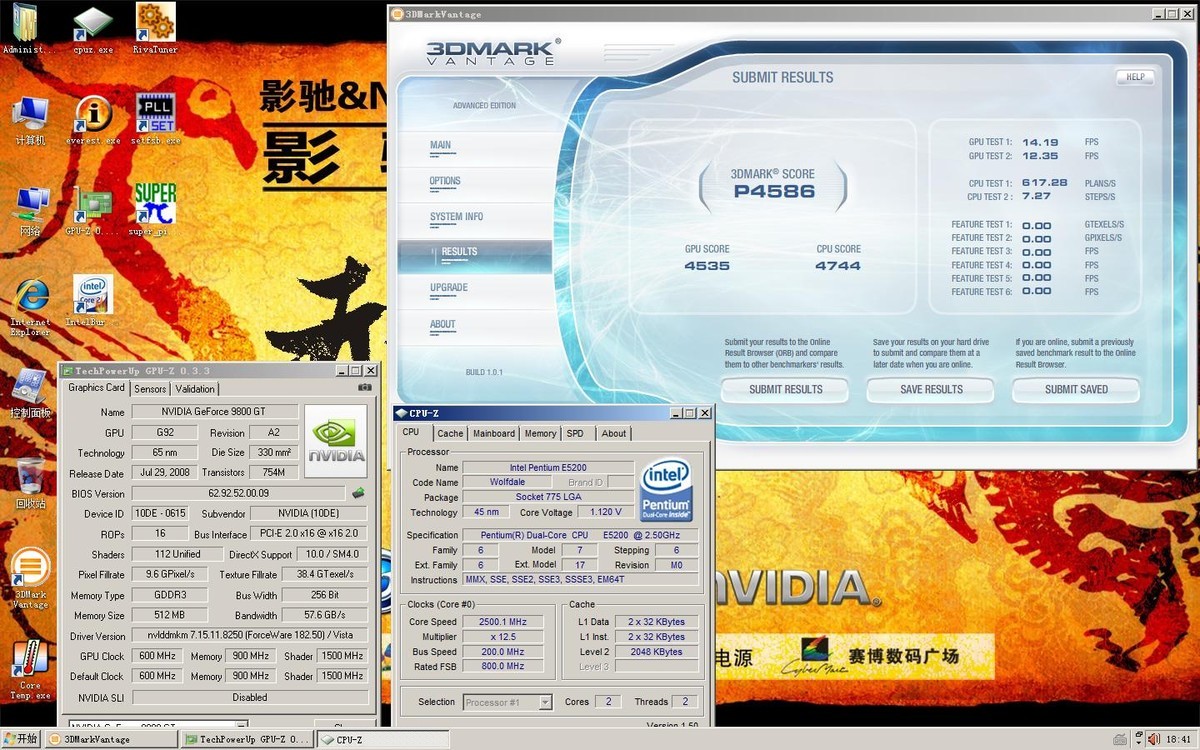Select RESULTS in 3DMark Vantage sidebar
This screenshot has height=750, width=1200.
point(475,256)
